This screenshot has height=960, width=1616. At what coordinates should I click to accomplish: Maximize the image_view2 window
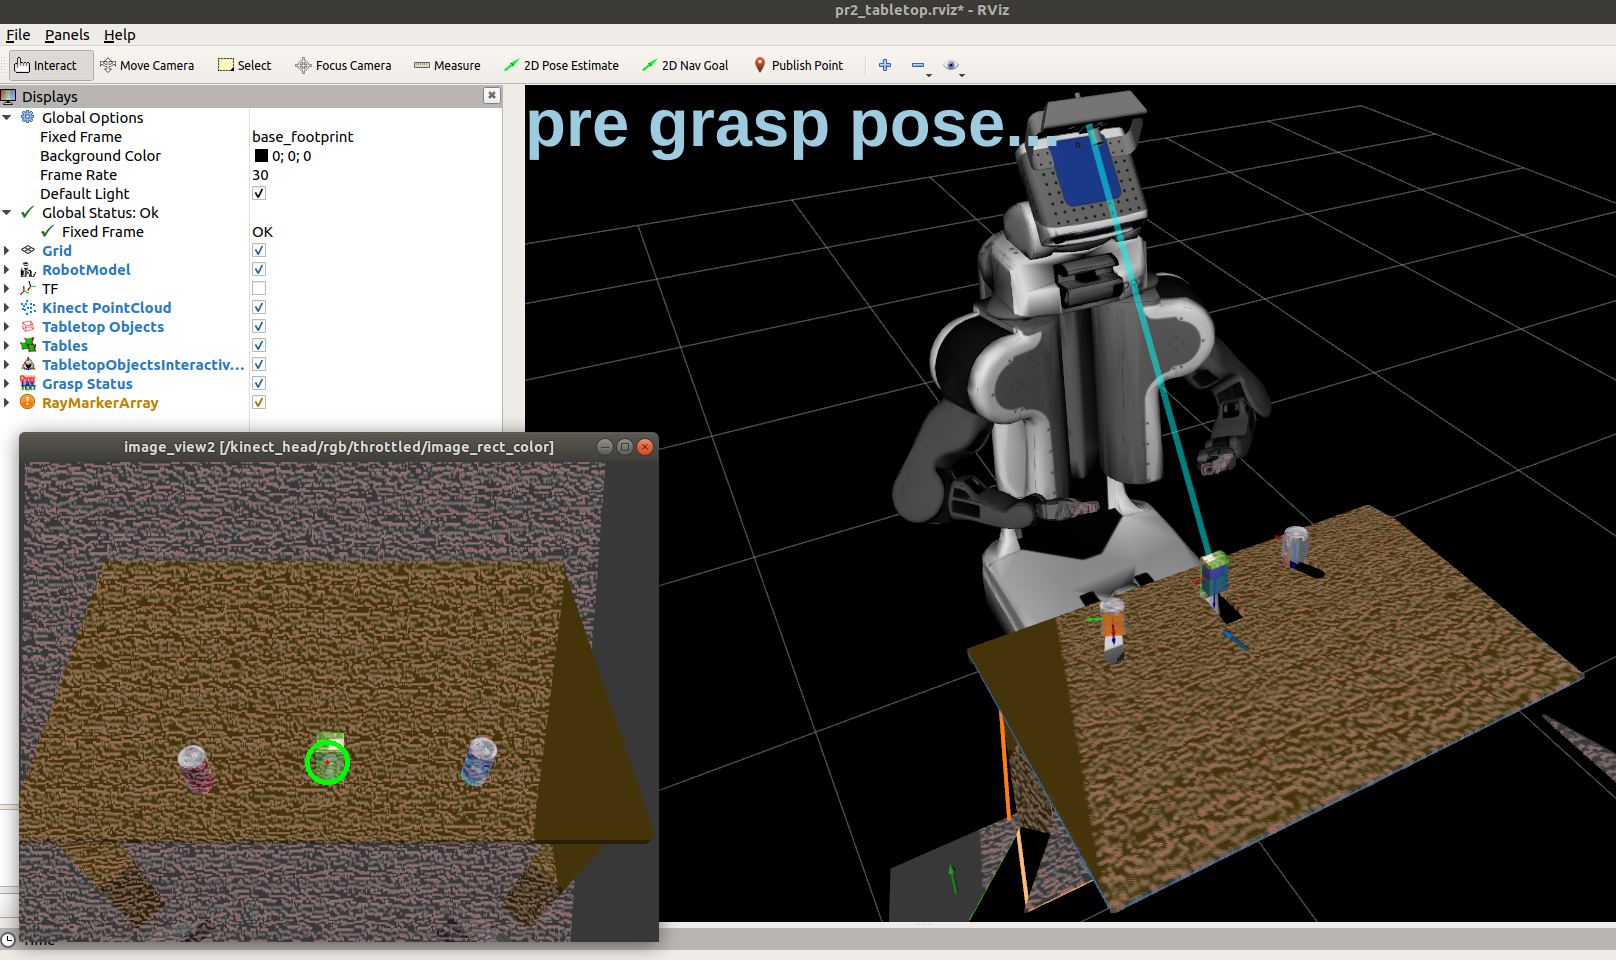625,447
